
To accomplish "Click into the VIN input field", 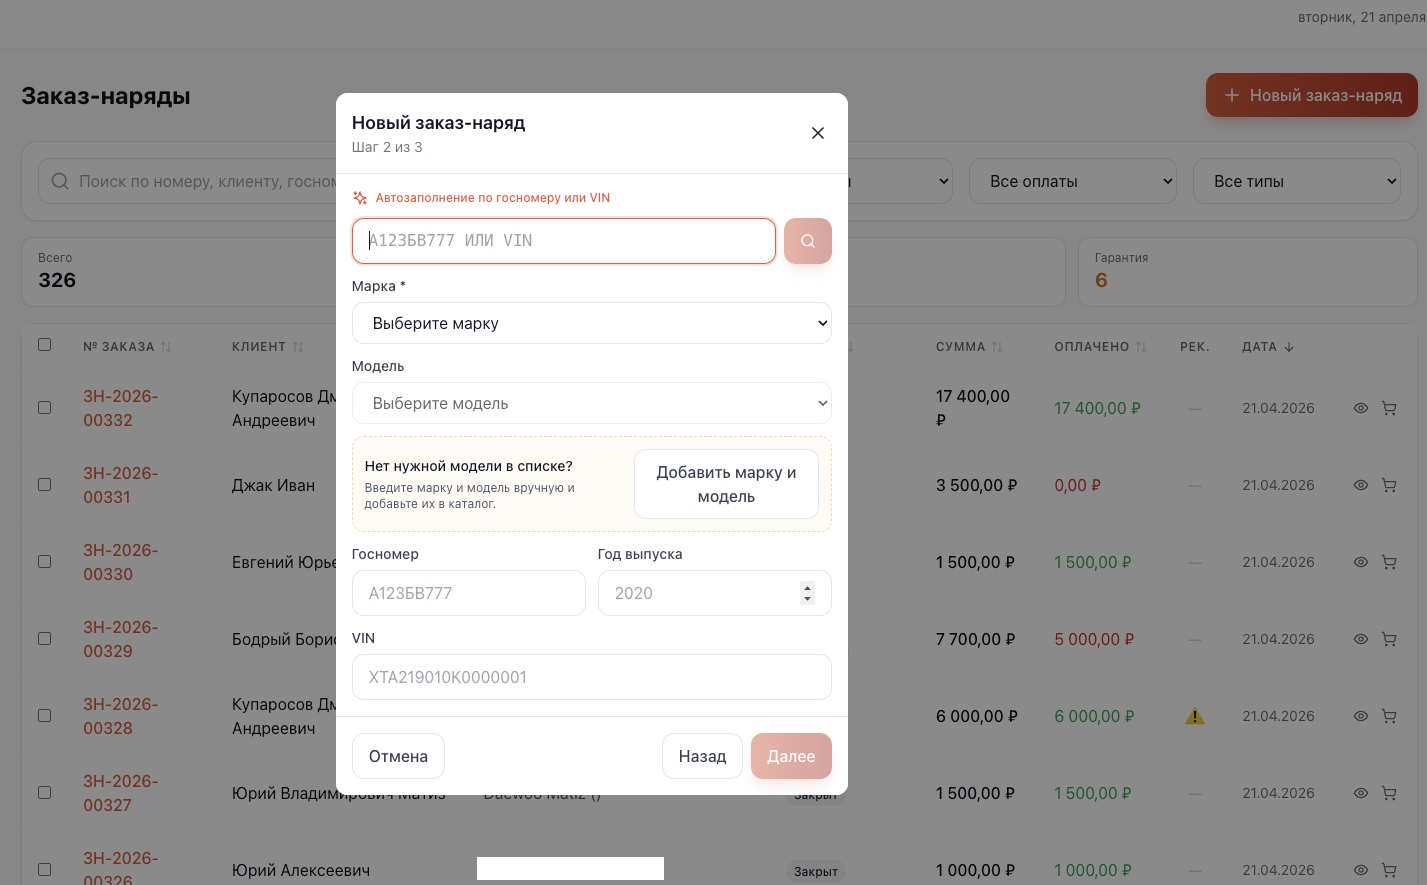I will tap(591, 677).
